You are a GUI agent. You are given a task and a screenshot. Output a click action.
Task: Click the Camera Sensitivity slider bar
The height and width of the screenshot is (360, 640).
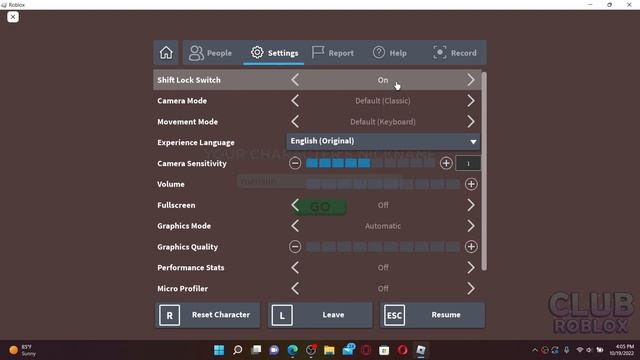coord(370,163)
